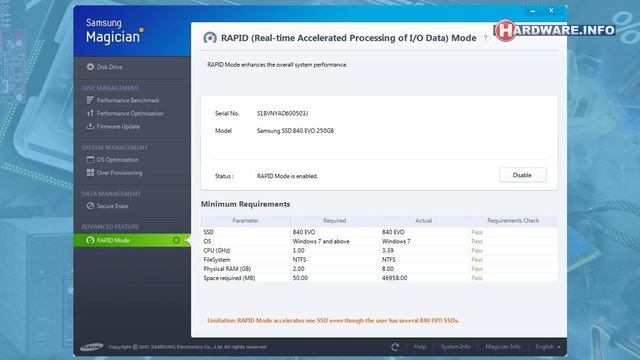Click the RAPID gauge icon in page header
The width and height of the screenshot is (640, 360).
[210, 38]
